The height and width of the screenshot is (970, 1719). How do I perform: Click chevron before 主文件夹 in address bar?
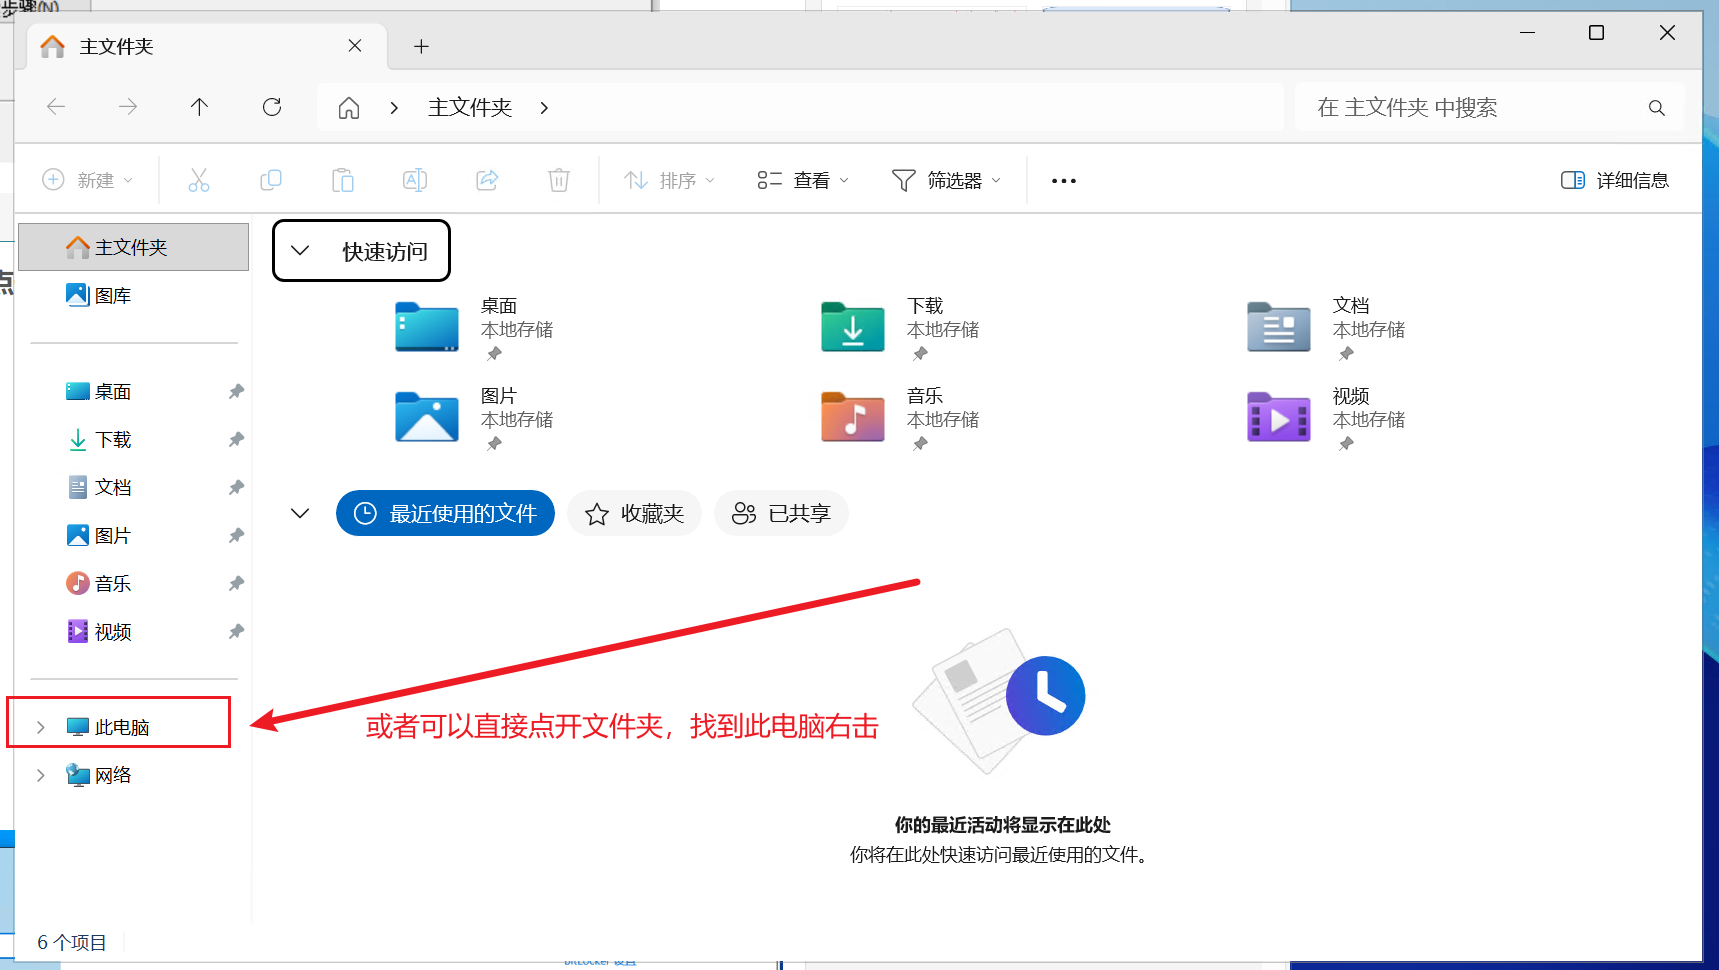pos(394,108)
